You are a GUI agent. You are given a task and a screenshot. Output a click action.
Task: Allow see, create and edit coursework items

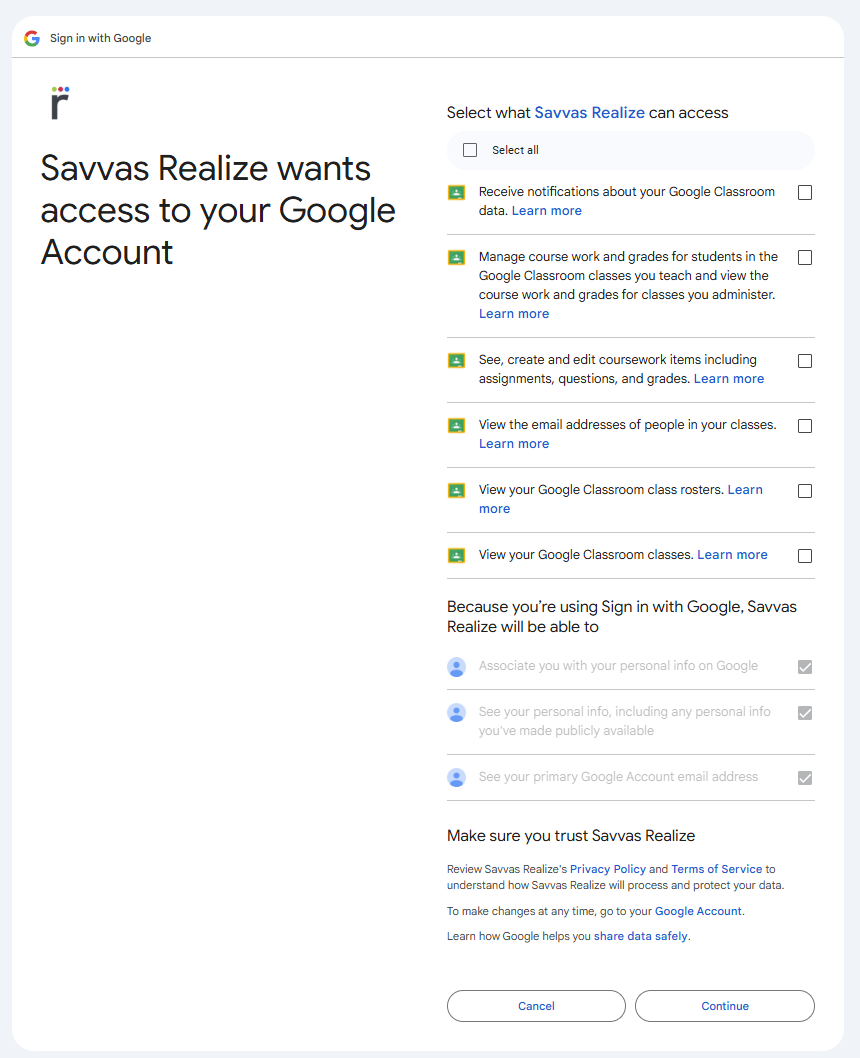pyautogui.click(x=805, y=361)
